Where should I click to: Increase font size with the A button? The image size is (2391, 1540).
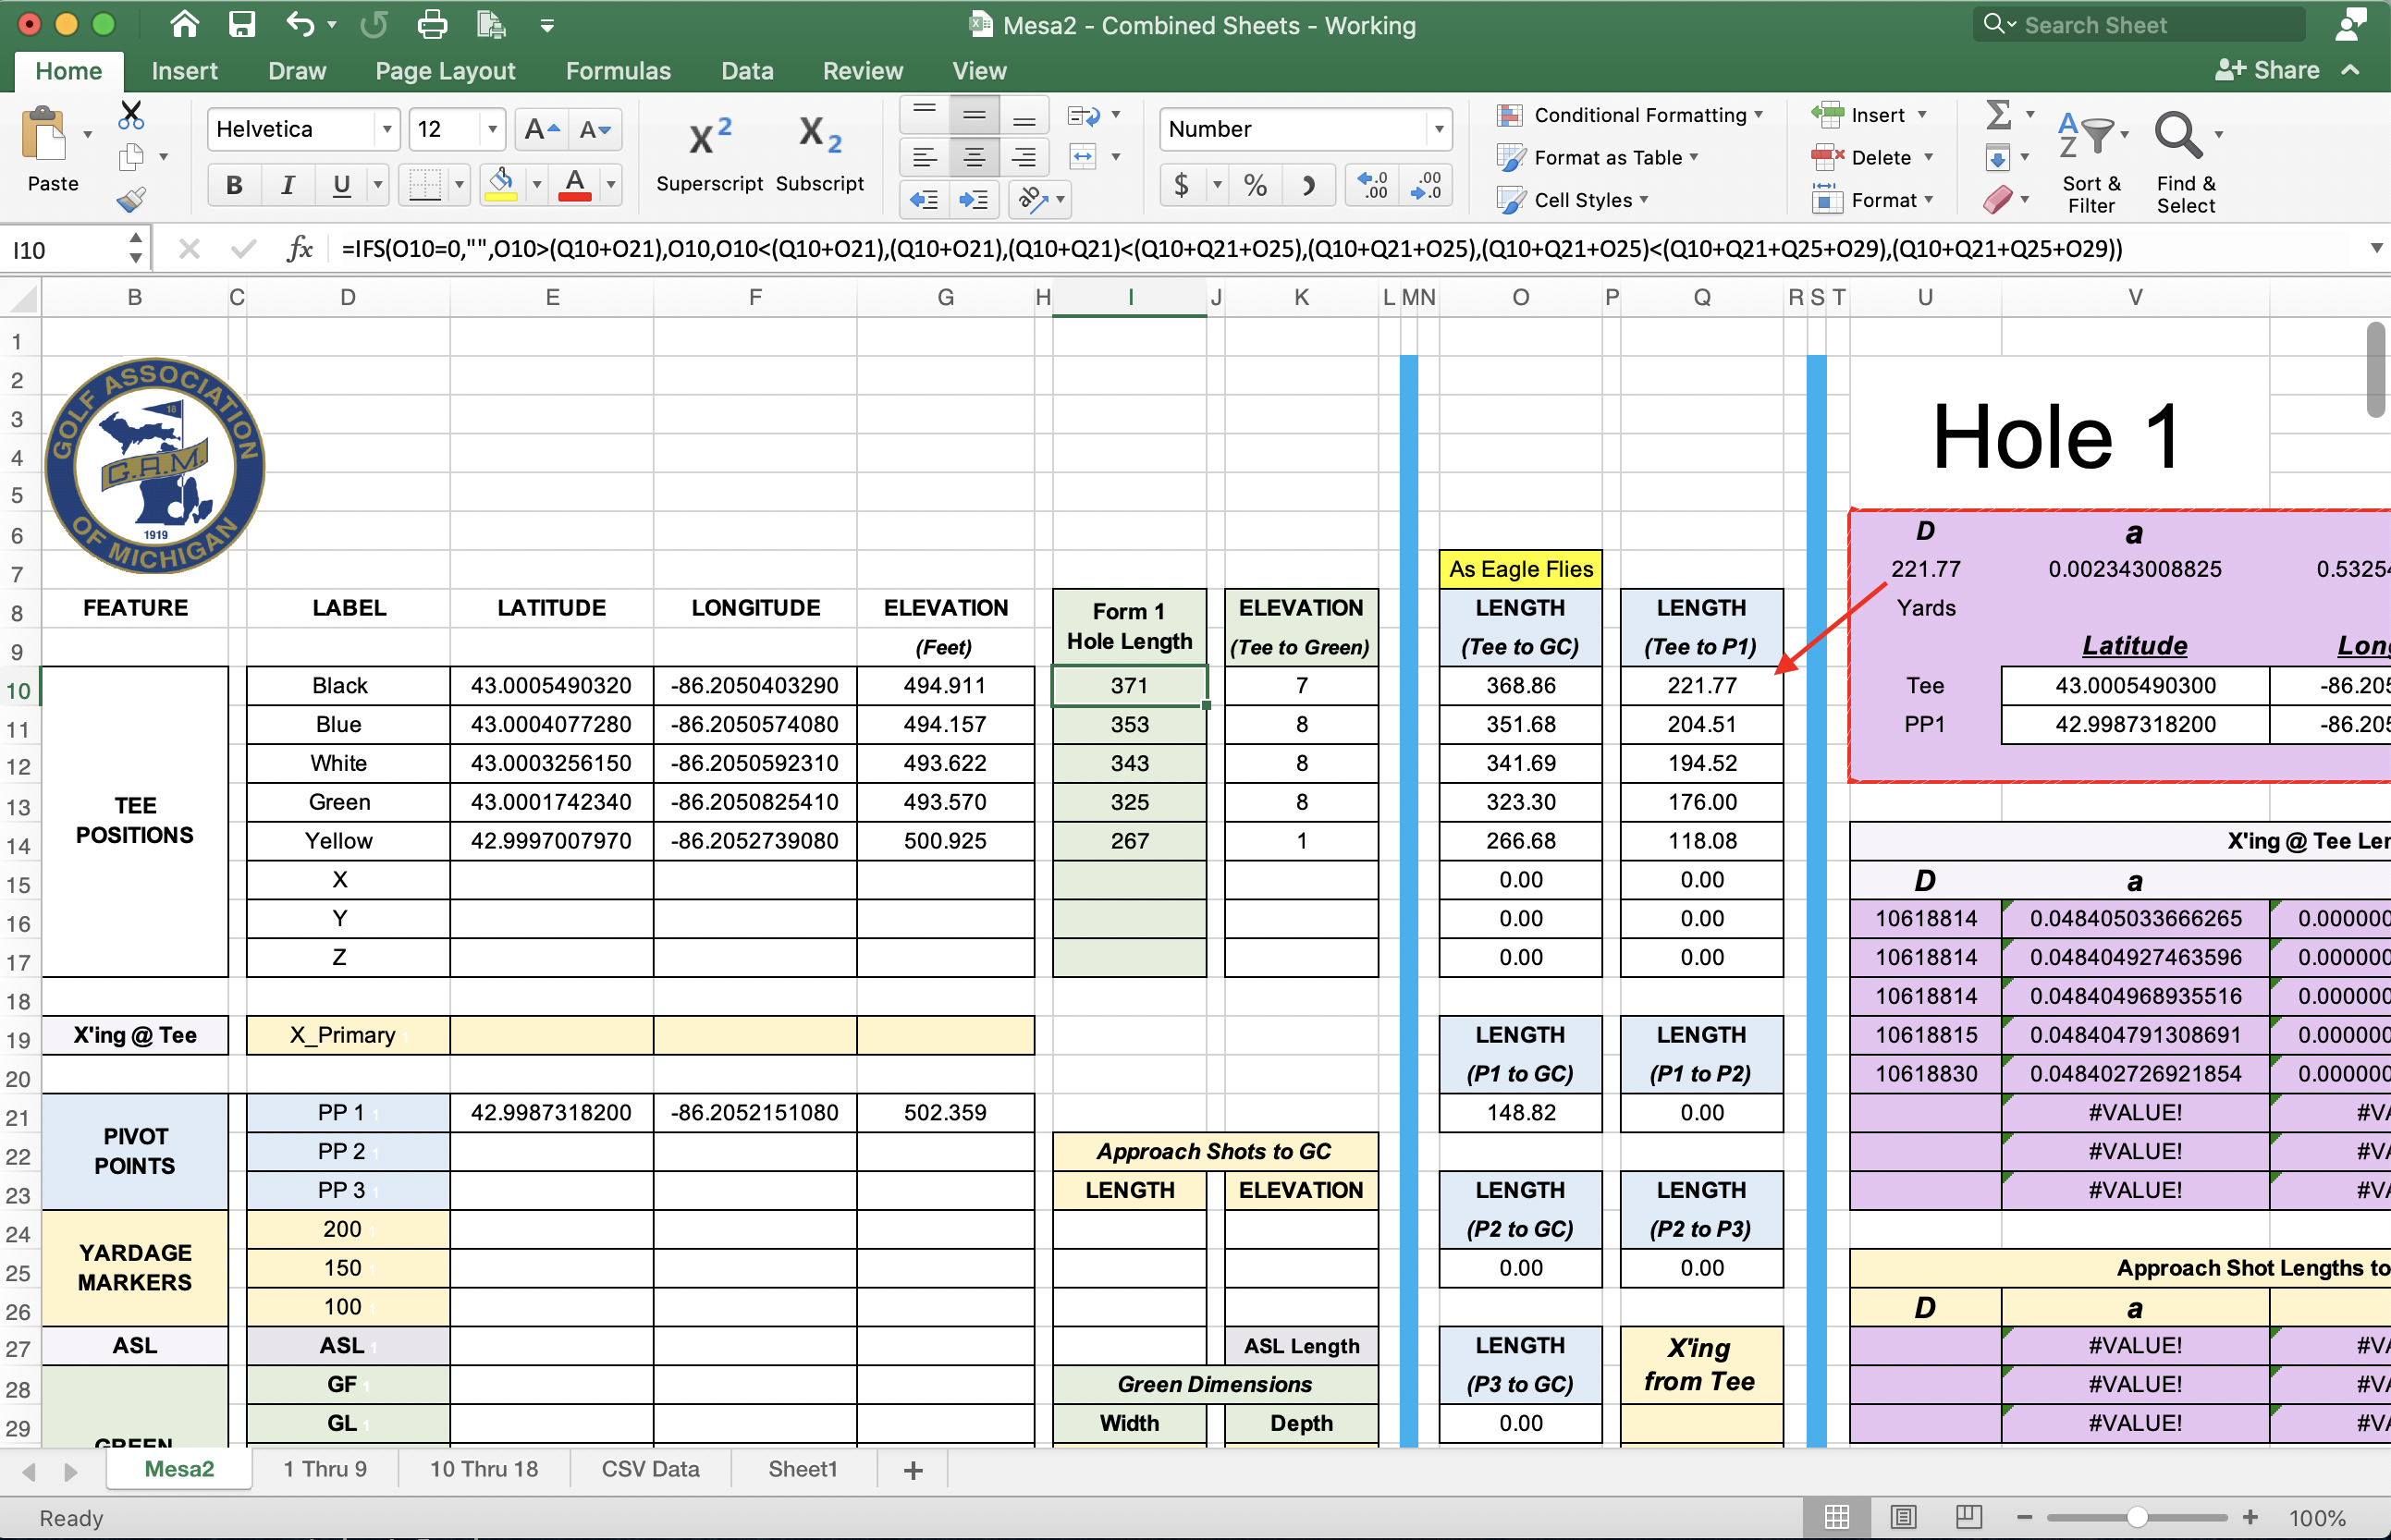(x=541, y=129)
